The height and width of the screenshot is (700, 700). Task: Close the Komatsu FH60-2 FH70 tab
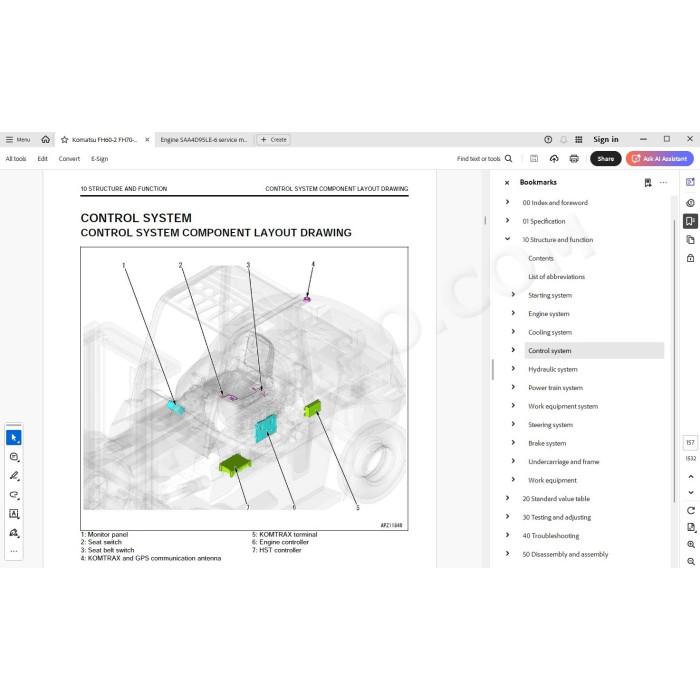(147, 140)
